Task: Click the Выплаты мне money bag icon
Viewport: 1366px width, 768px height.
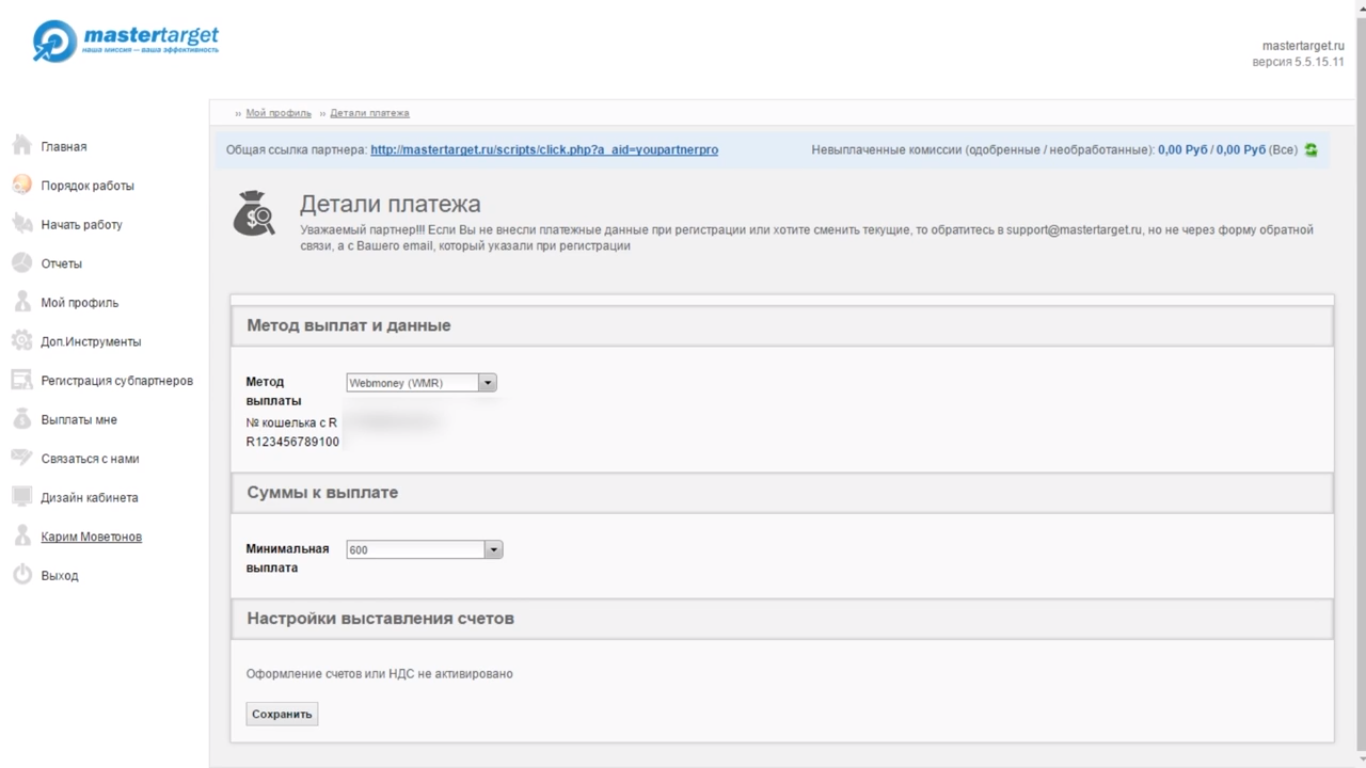Action: coord(22,420)
